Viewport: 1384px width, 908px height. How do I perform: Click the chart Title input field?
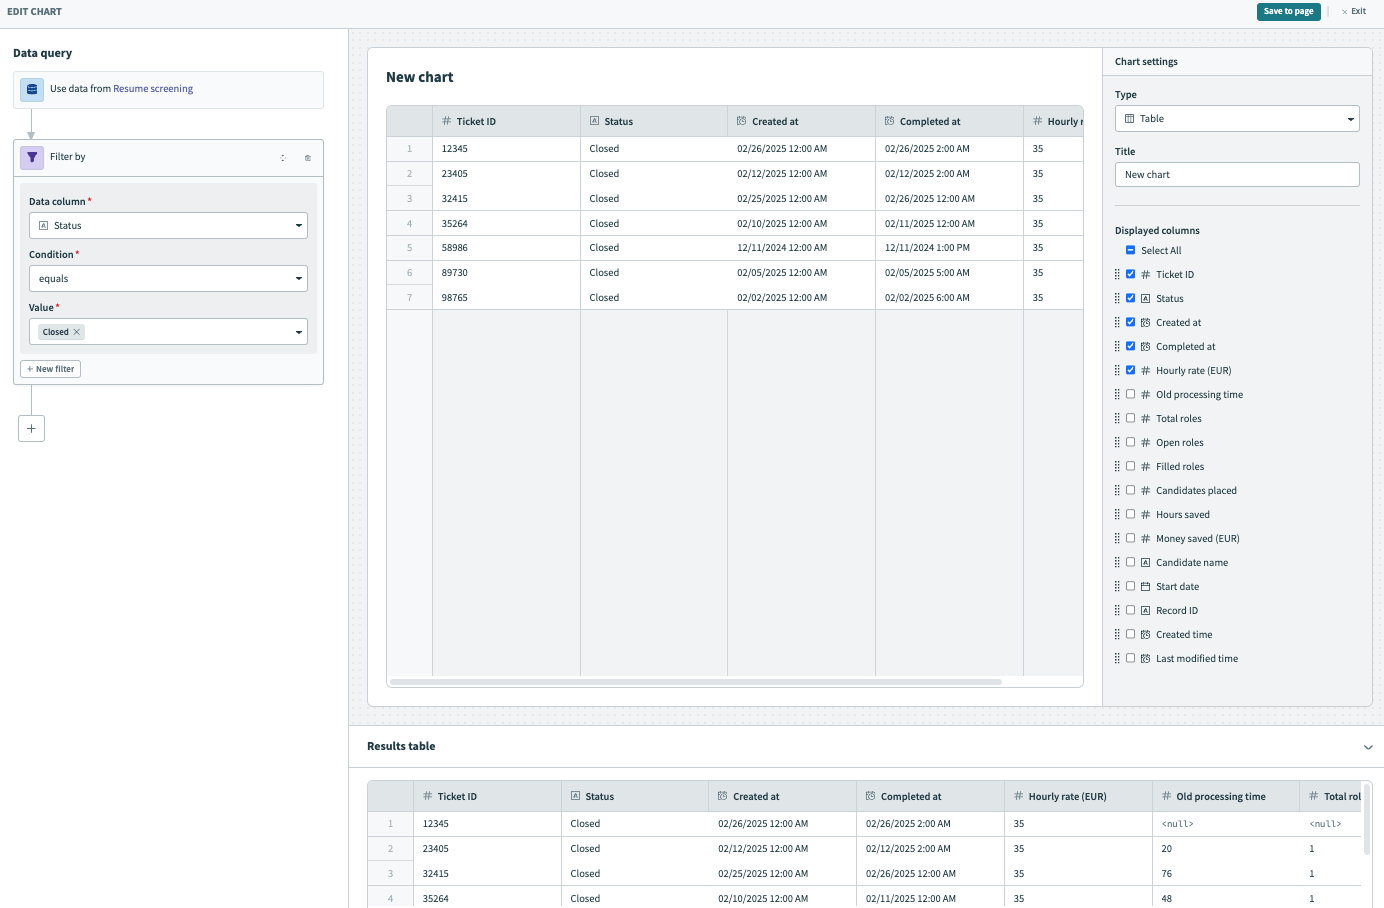point(1237,175)
